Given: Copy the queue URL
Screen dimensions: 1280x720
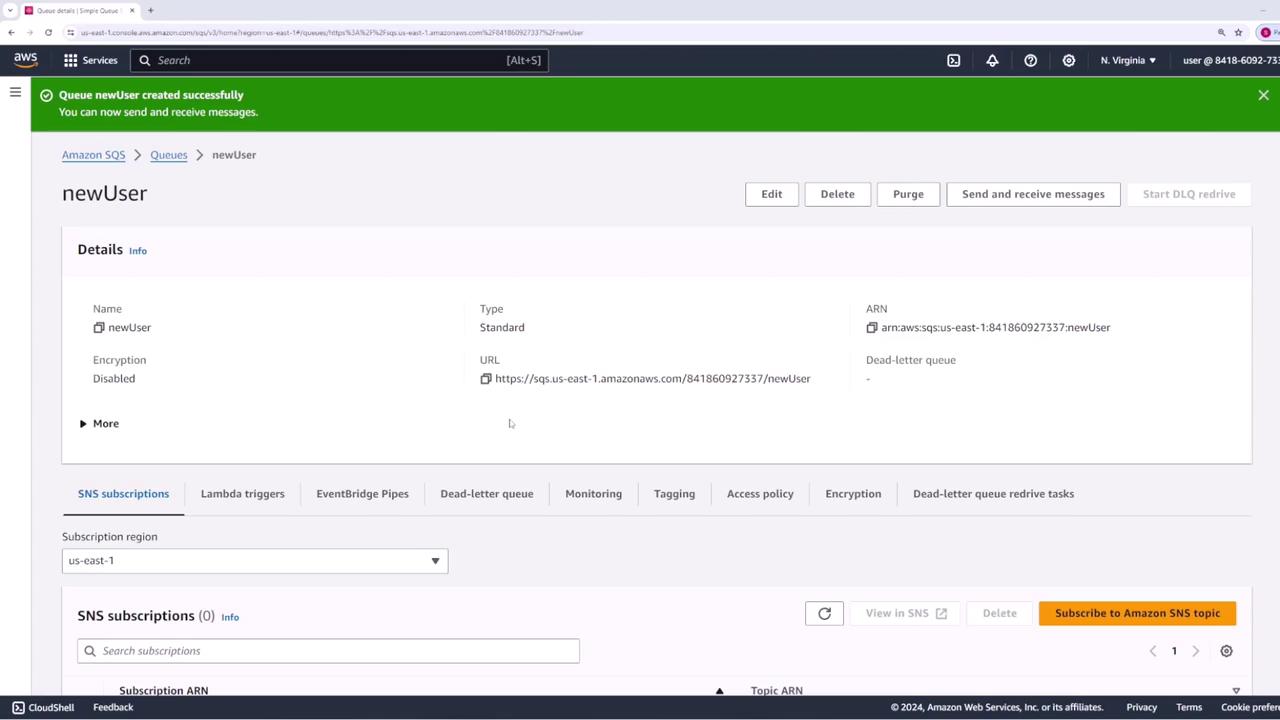Looking at the screenshot, I should pos(486,379).
